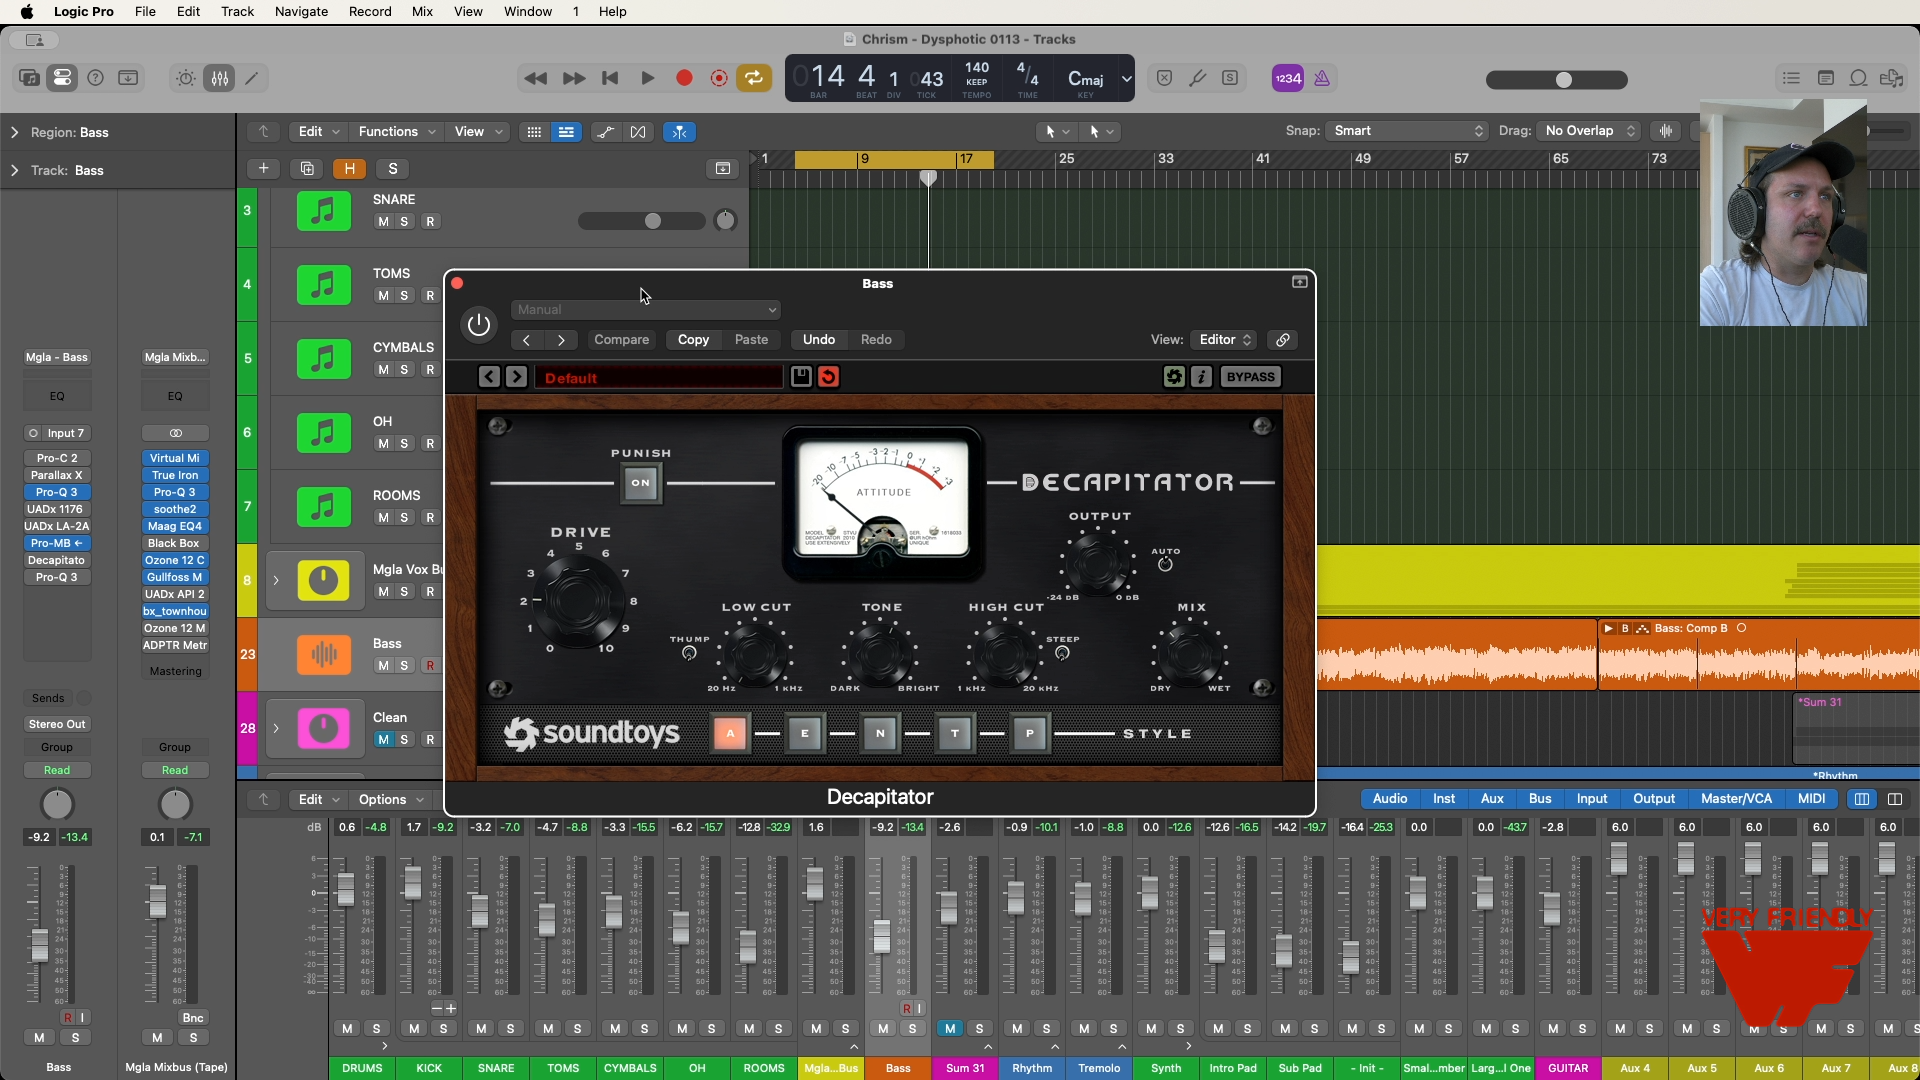The image size is (1920, 1080).
Task: Toggle the Punish ON switch
Action: 641,483
